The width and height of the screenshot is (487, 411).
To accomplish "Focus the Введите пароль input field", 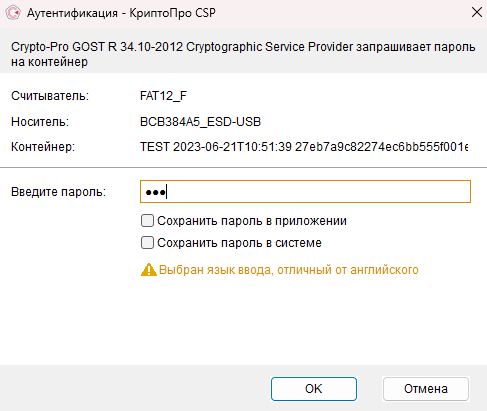I will tap(305, 192).
